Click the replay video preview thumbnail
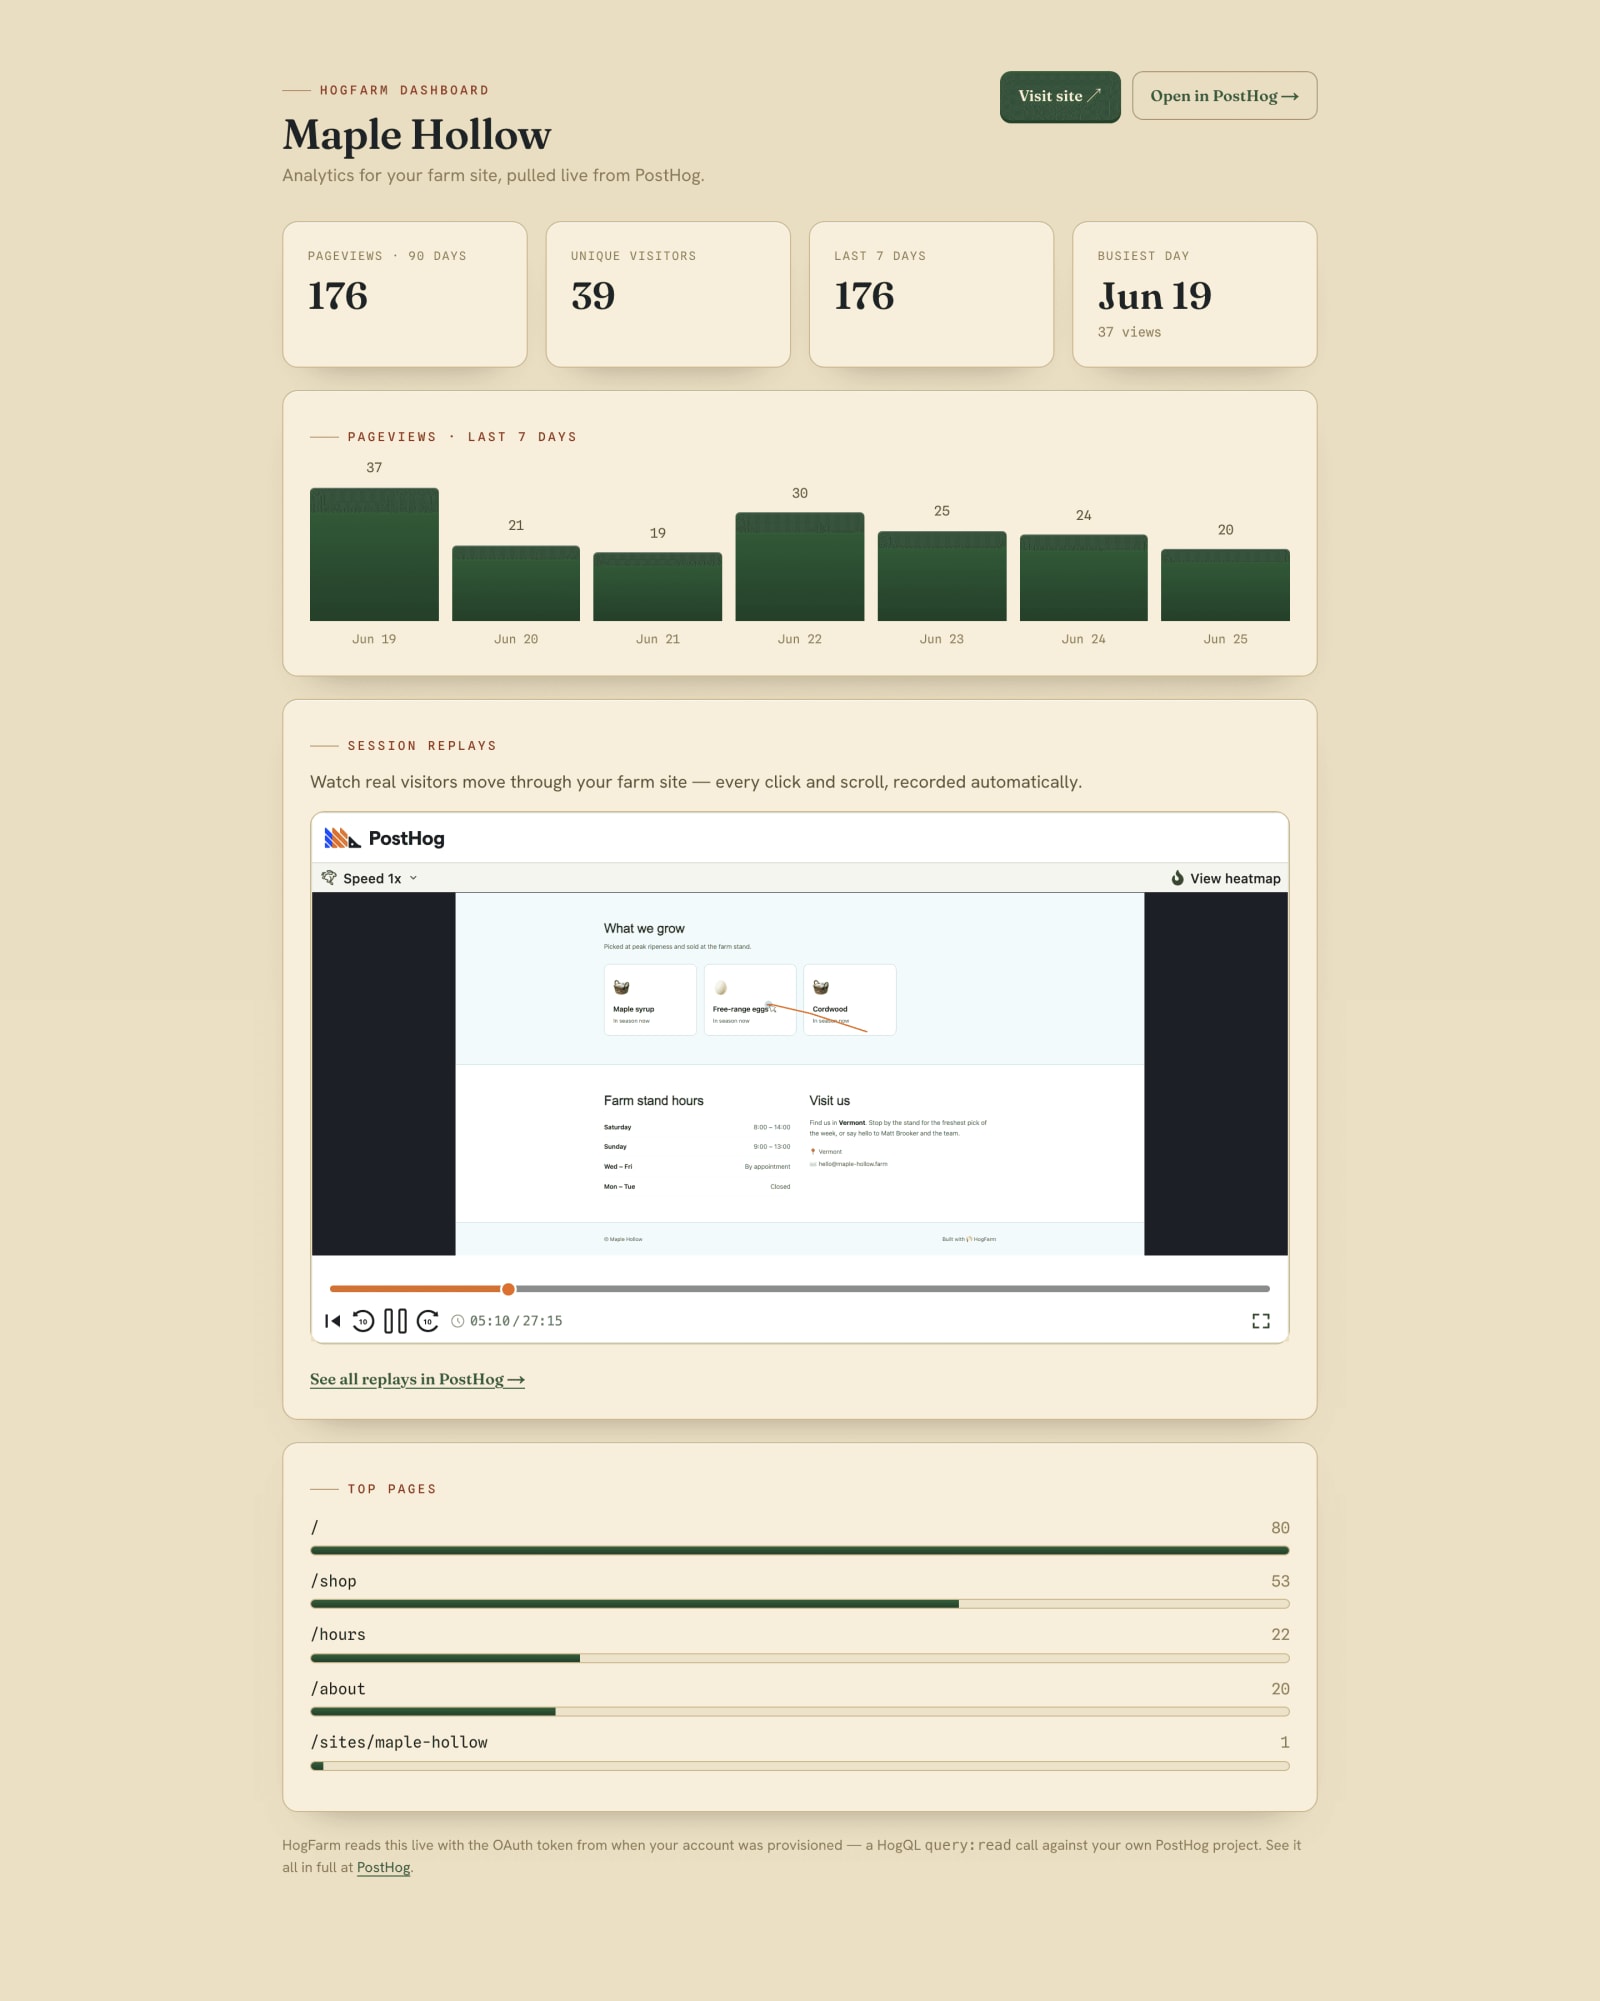This screenshot has height=2001, width=1600. click(x=800, y=1074)
